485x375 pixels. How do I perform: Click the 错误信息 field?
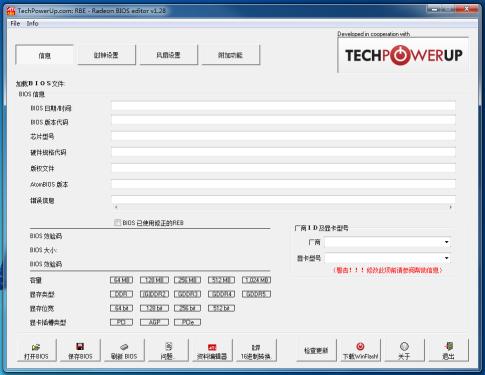283,200
